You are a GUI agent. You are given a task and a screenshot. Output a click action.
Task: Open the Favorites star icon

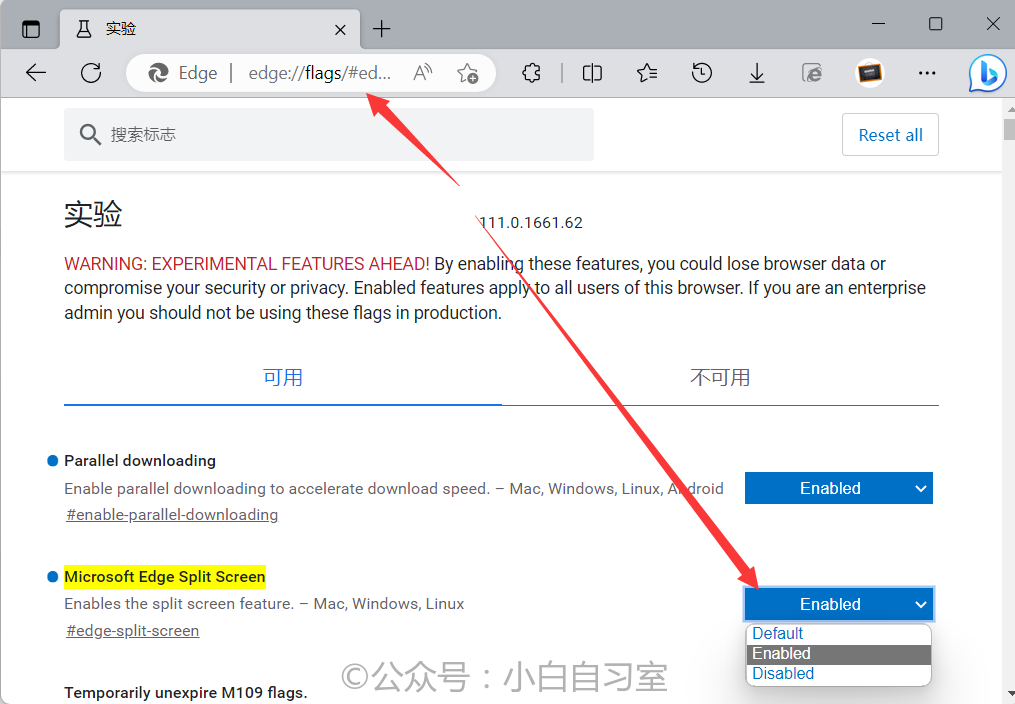[646, 73]
